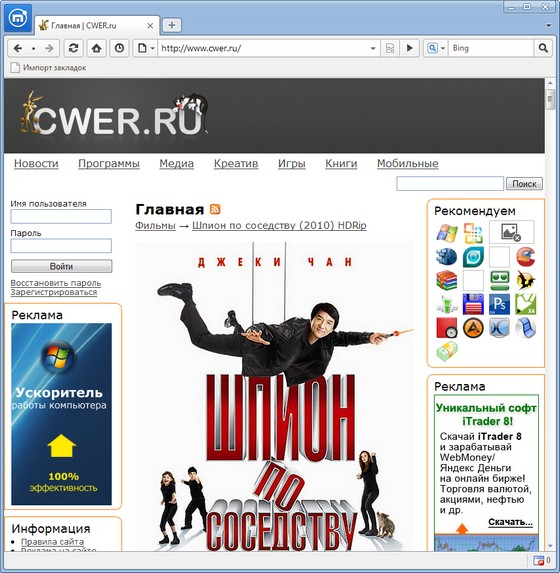The image size is (560, 573).
Task: Click the magnifier search button
Action: point(543,48)
